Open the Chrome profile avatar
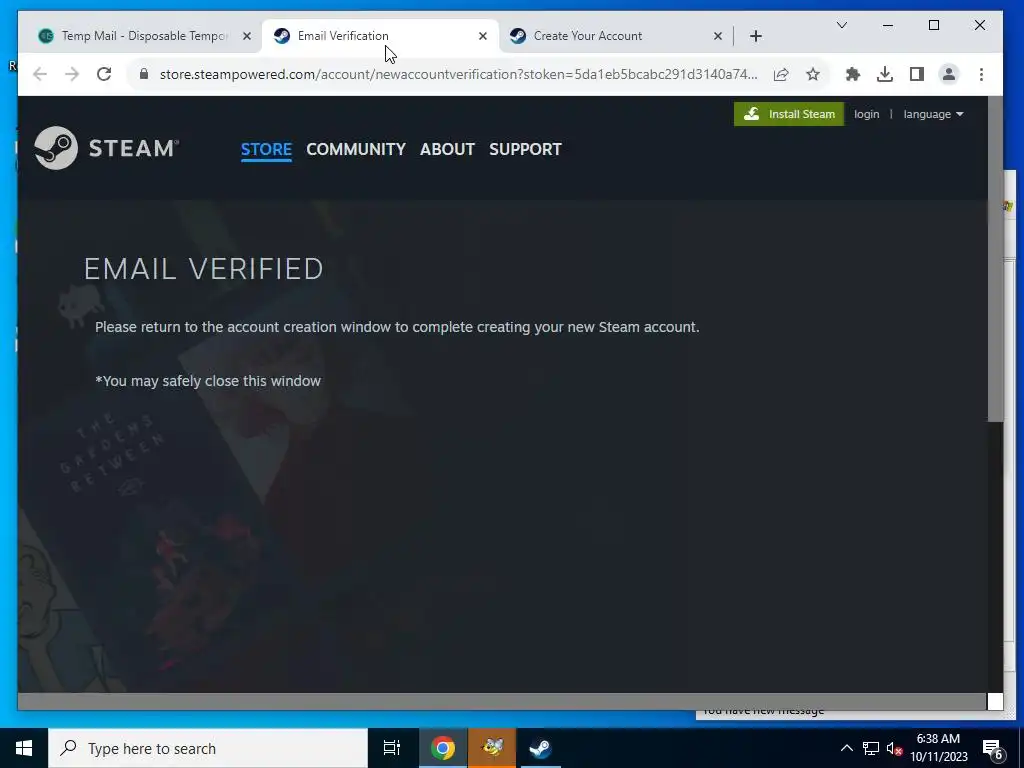The height and width of the screenshot is (768, 1024). point(949,74)
